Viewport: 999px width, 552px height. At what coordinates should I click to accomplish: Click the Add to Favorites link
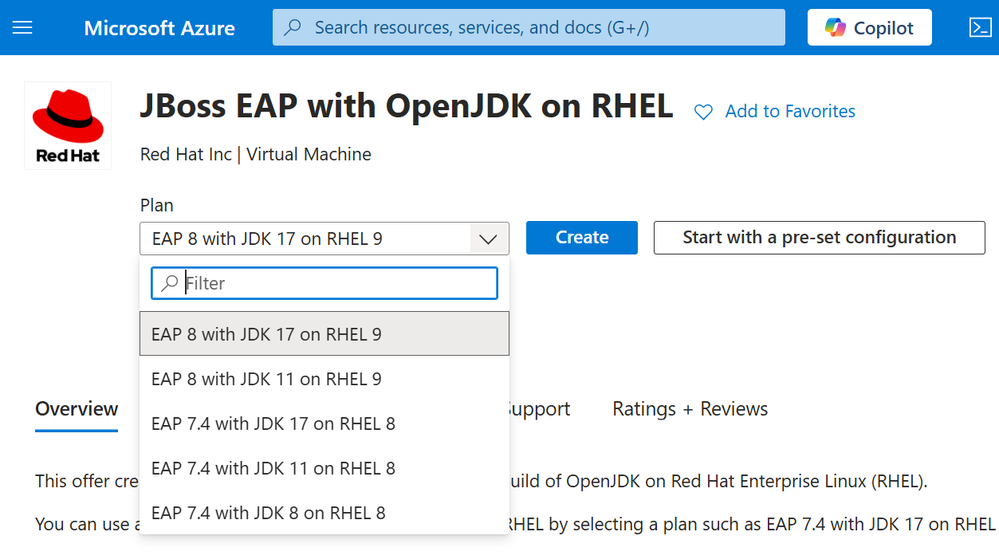click(x=790, y=112)
